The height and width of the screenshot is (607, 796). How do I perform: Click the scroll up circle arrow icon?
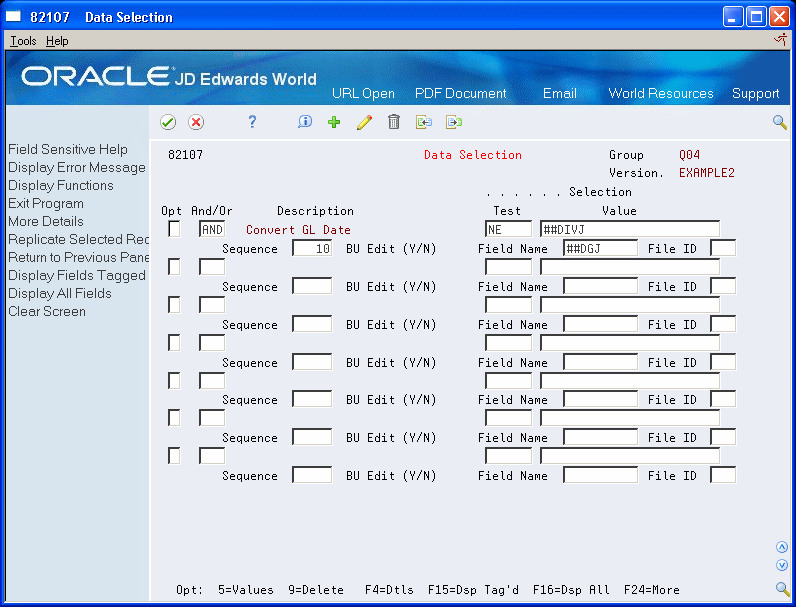click(x=782, y=547)
